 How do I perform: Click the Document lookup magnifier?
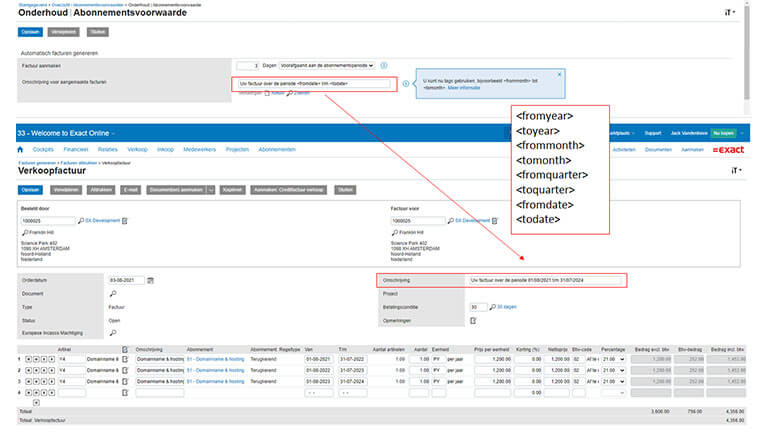pyautogui.click(x=113, y=294)
